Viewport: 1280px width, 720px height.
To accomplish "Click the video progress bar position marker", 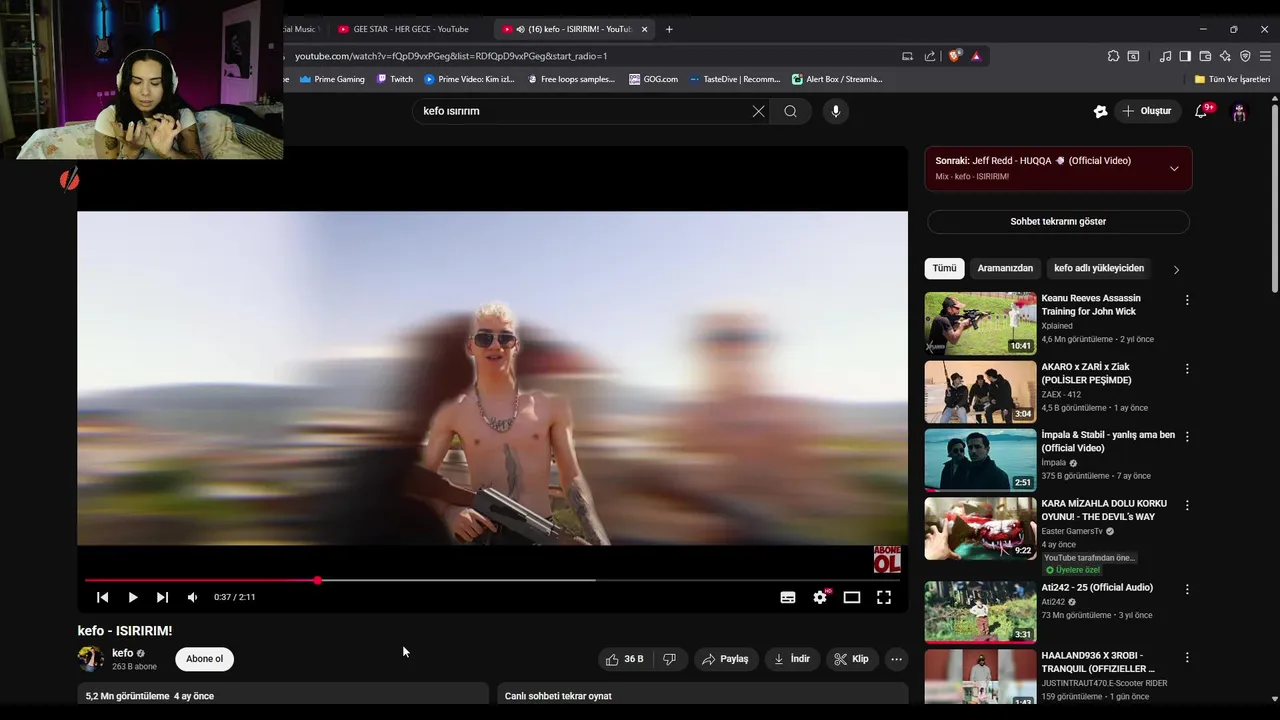I will (x=317, y=580).
